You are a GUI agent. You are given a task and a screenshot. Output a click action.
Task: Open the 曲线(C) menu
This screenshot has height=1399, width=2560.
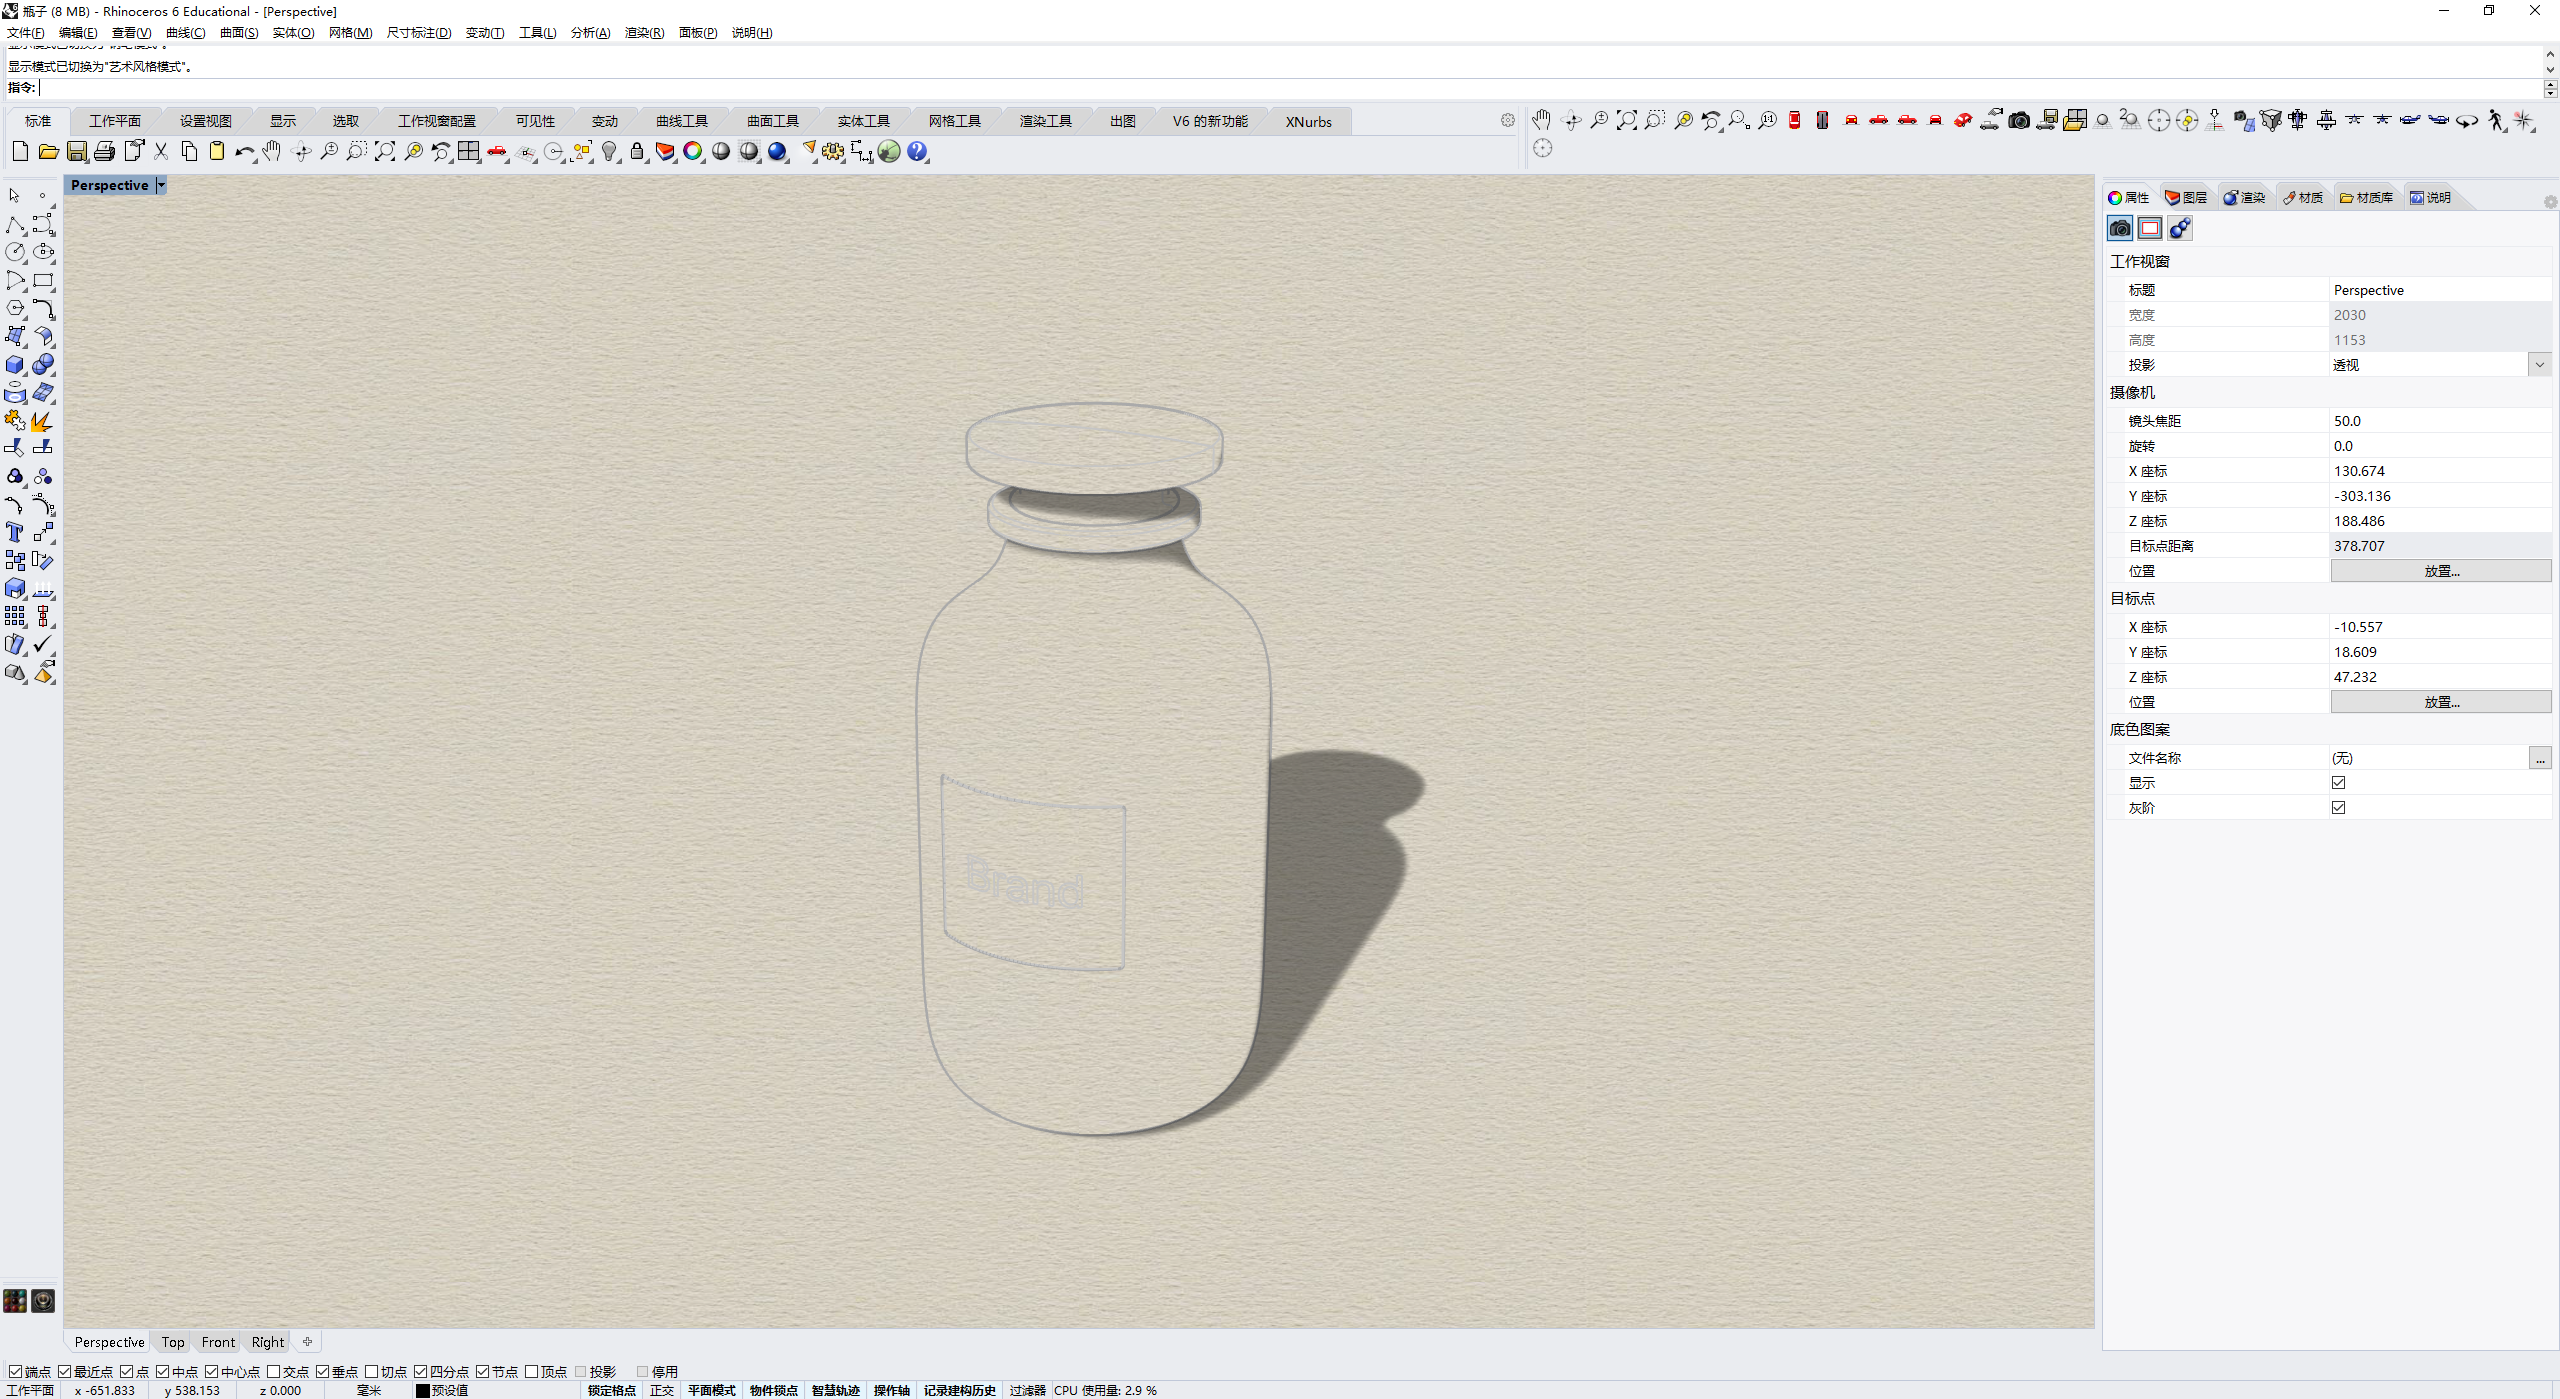click(x=186, y=33)
